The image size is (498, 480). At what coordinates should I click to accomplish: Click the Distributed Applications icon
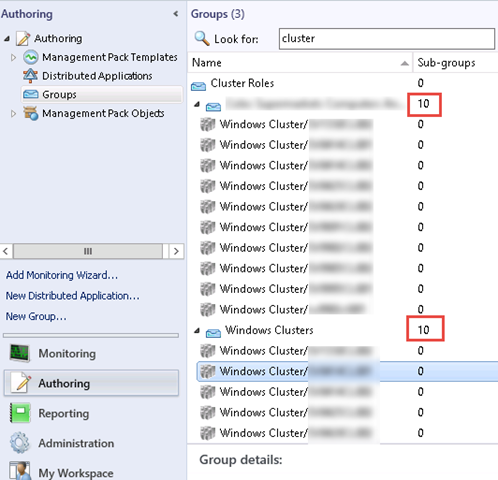coord(30,76)
